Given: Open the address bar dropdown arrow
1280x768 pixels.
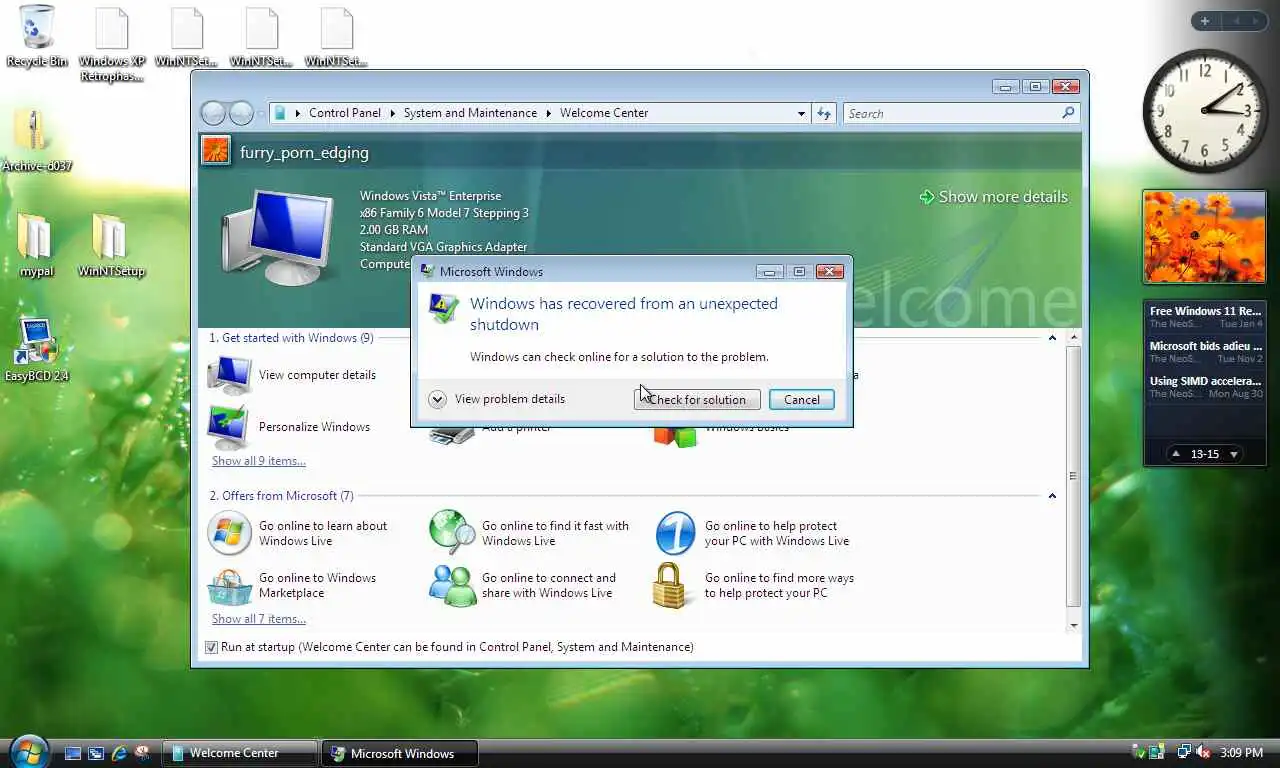Looking at the screenshot, I should coord(801,113).
